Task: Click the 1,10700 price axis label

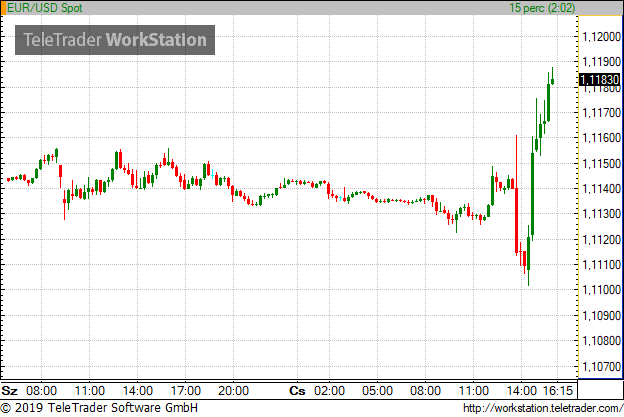Action: point(601,366)
